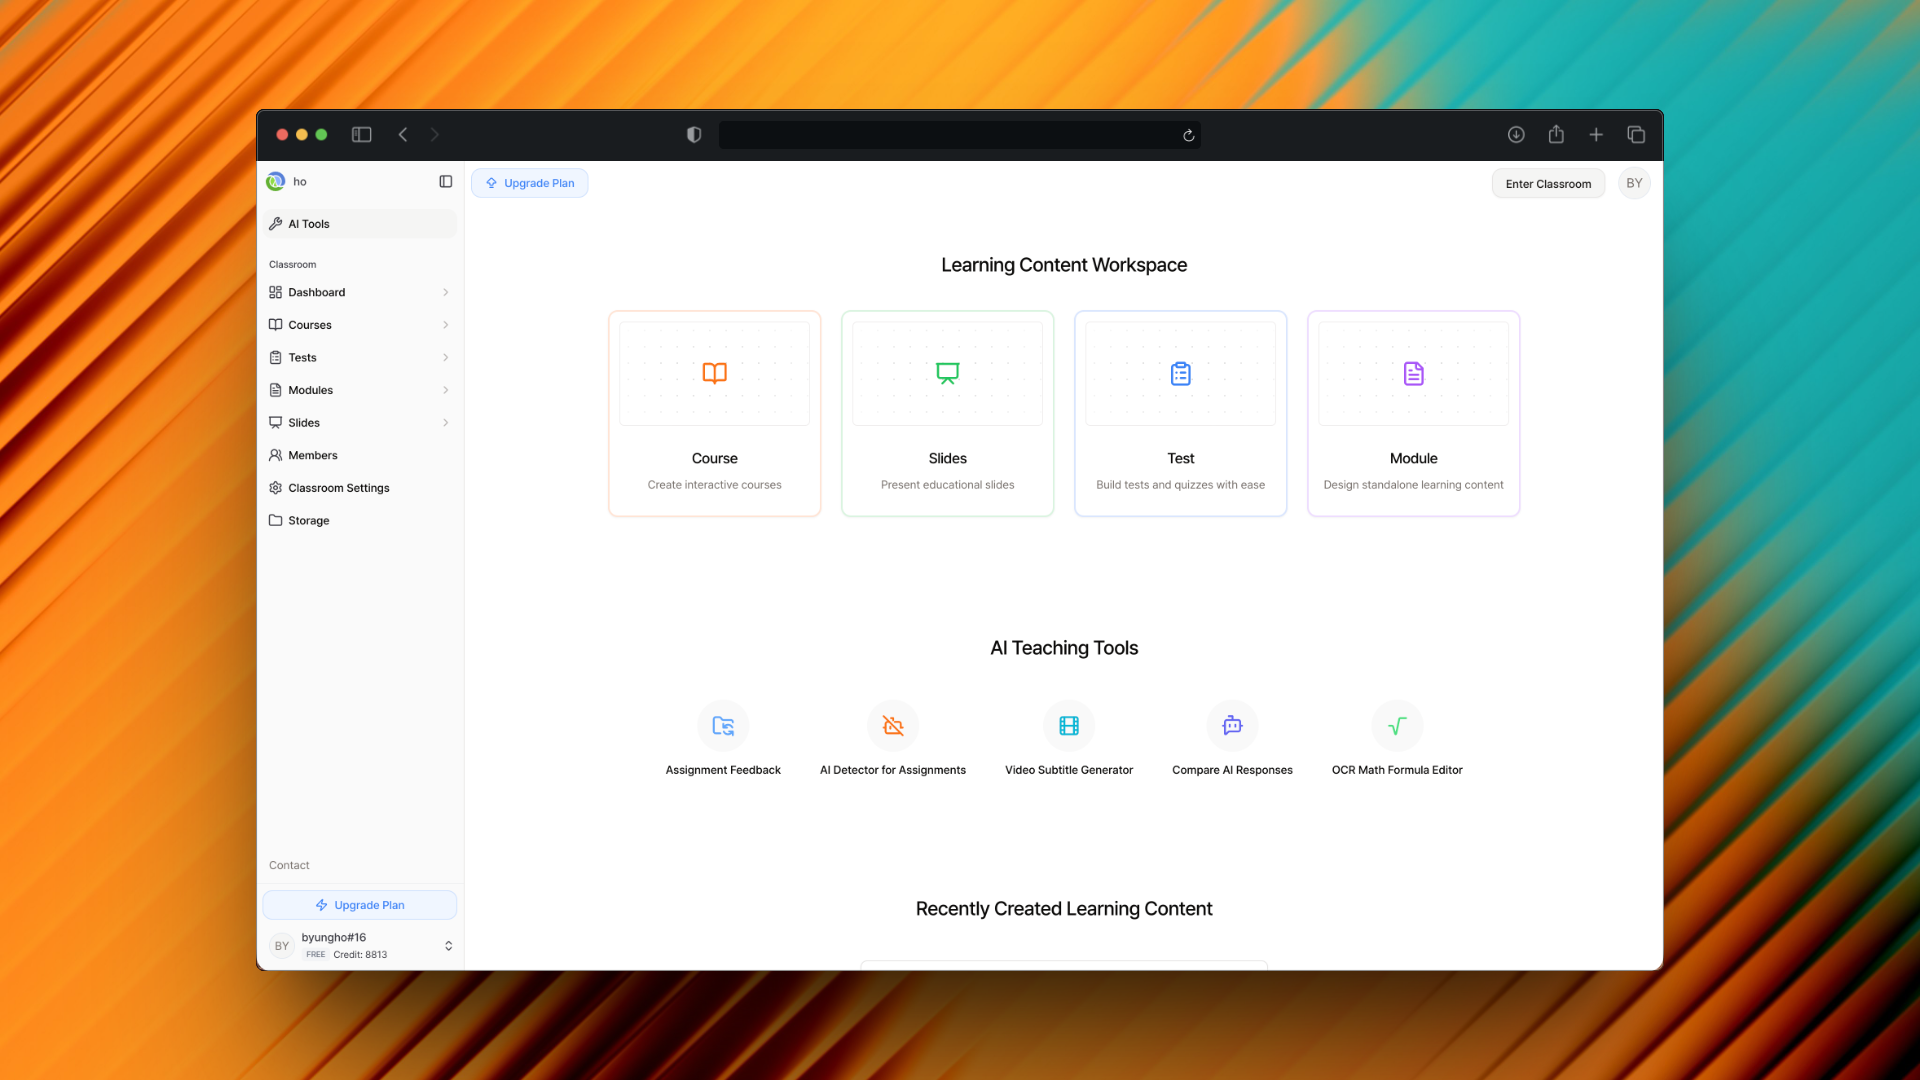The height and width of the screenshot is (1080, 1920).
Task: Click the browser downloads icon
Action: click(x=1516, y=135)
